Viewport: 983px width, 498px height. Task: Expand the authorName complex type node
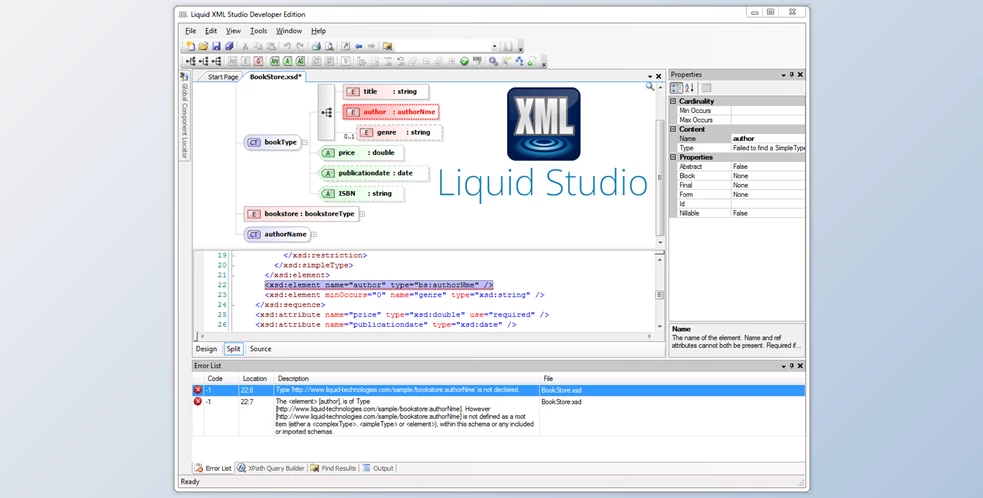coord(314,235)
